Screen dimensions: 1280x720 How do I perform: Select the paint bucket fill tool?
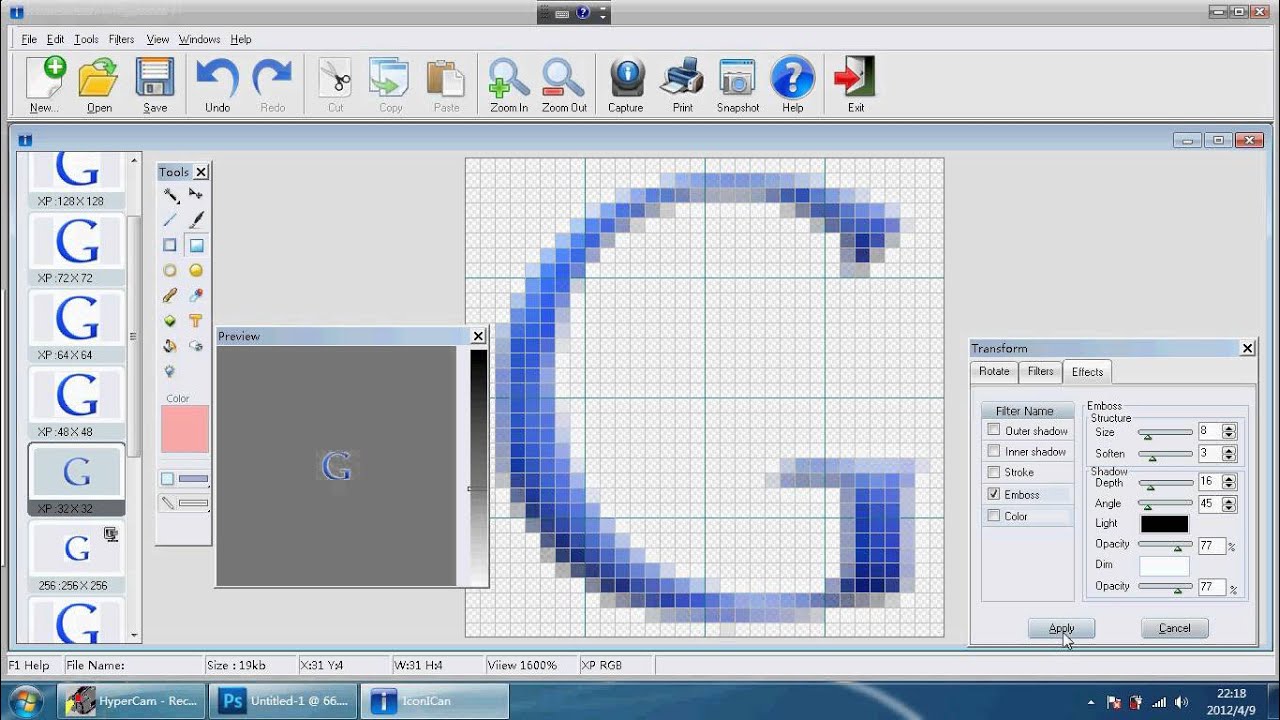click(x=170, y=346)
